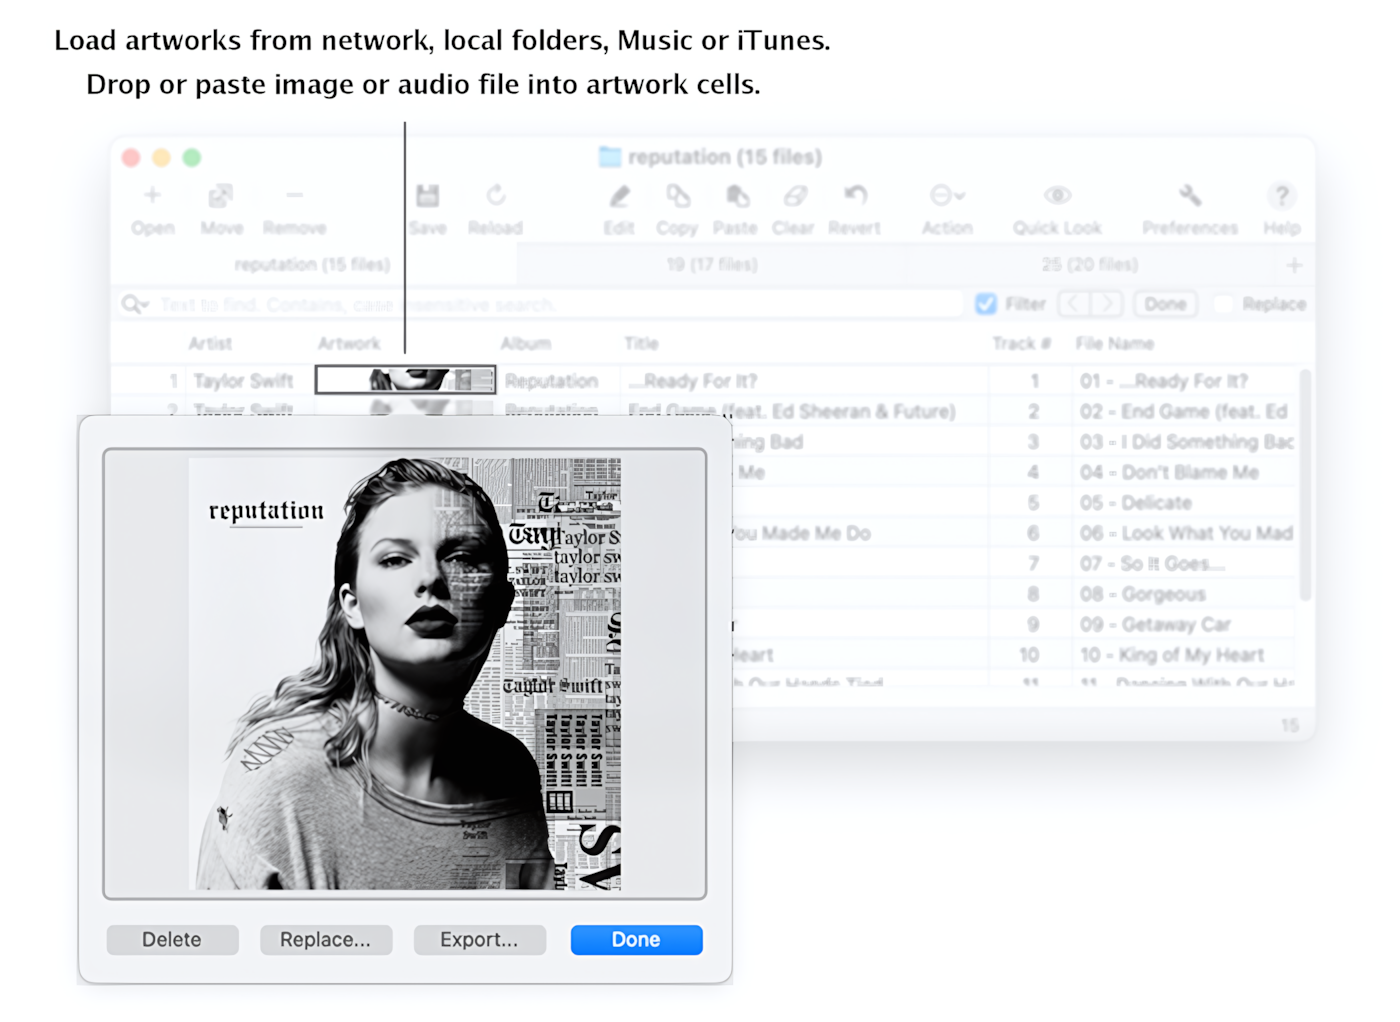Copy the selected artwork

(x=677, y=207)
